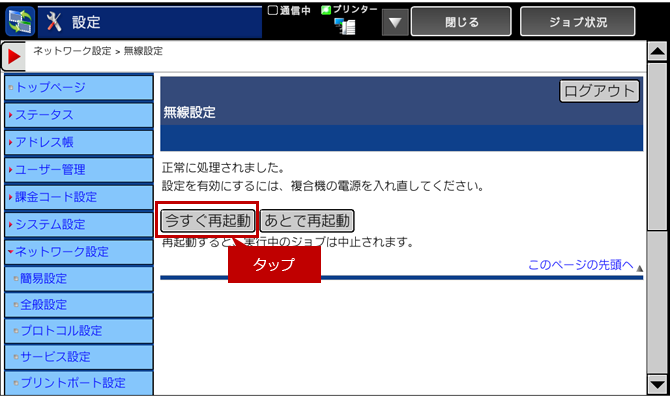Click the 正常に処理されました。 message

click(x=223, y=167)
